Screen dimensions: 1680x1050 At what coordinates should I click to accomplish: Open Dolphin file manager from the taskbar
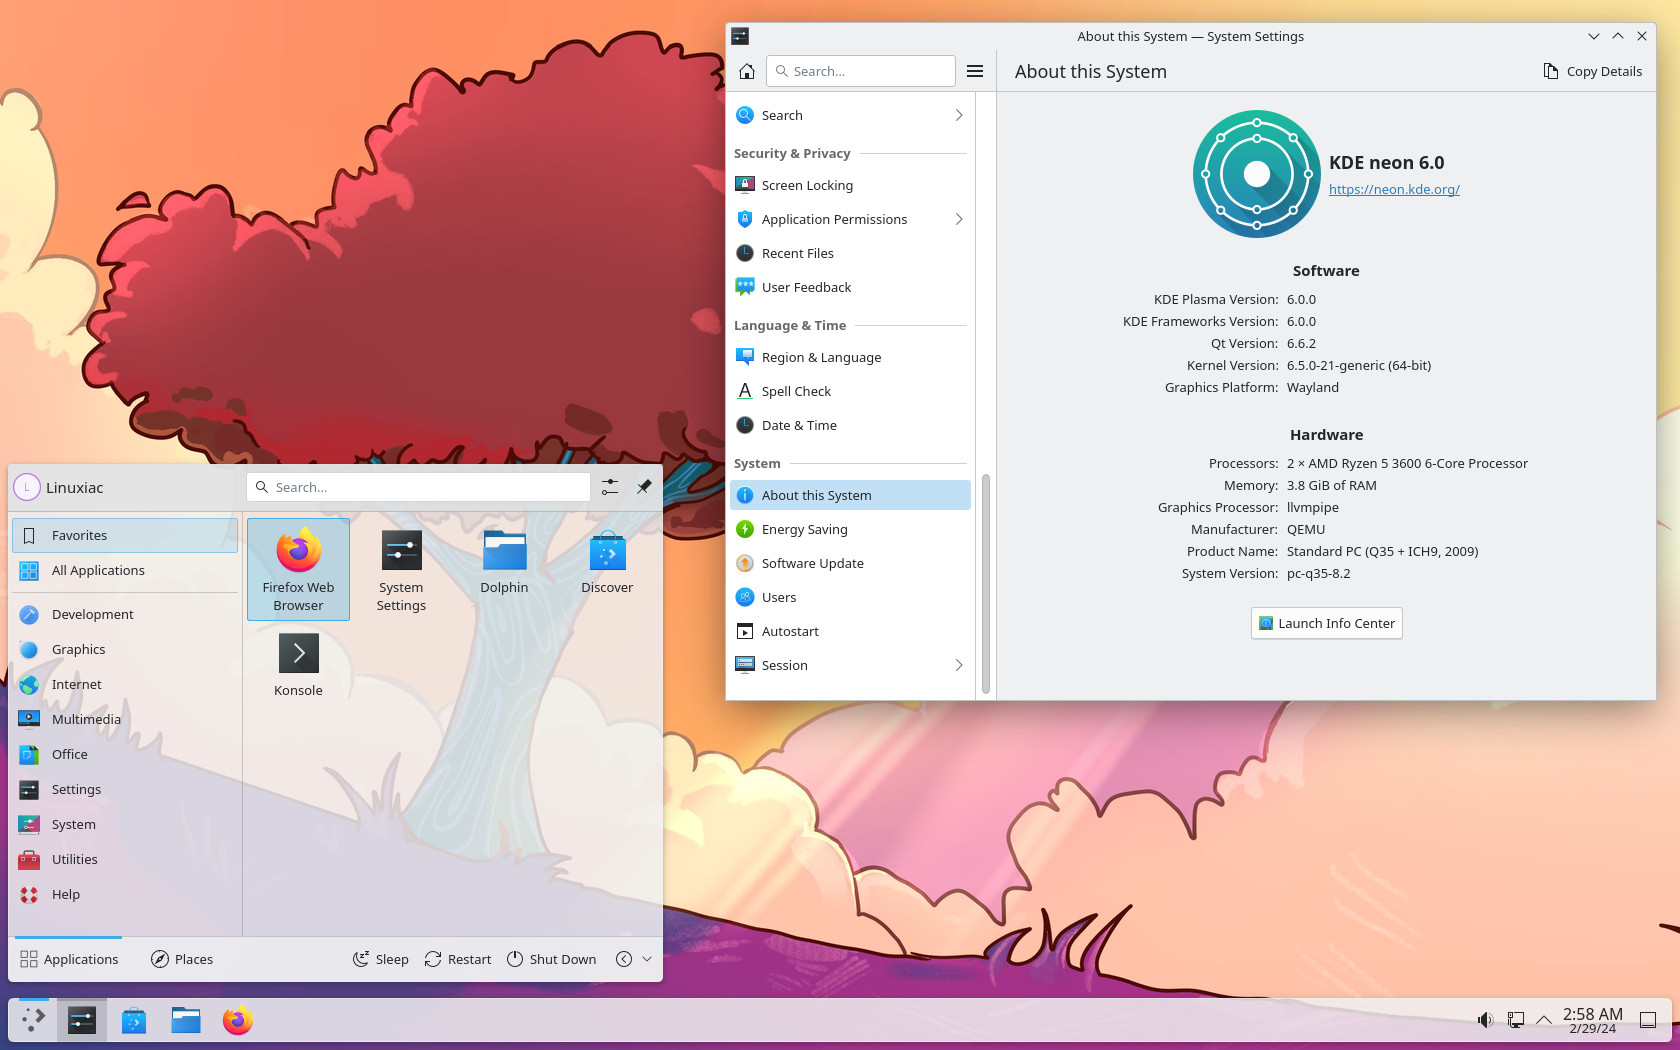click(x=186, y=1020)
